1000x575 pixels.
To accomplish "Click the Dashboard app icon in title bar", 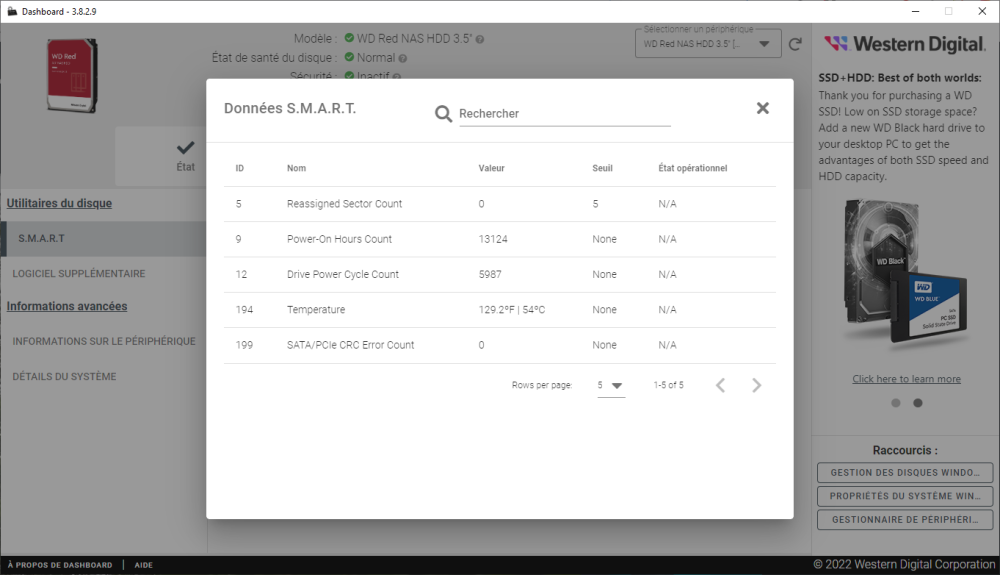I will pos(12,11).
